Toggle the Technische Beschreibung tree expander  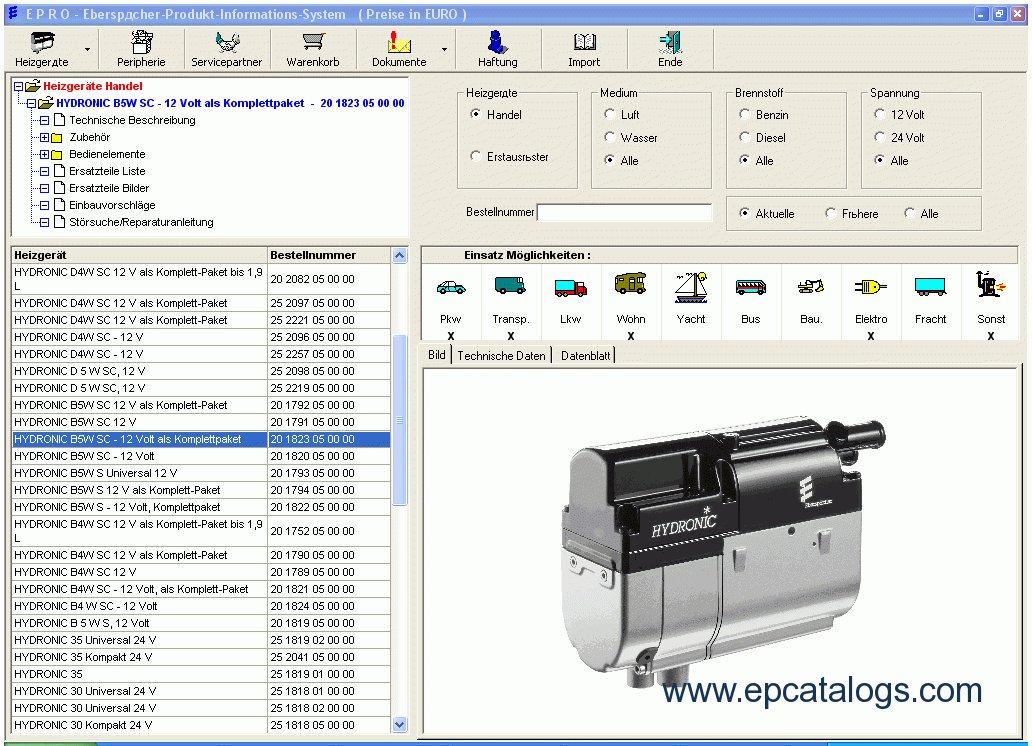(x=44, y=120)
